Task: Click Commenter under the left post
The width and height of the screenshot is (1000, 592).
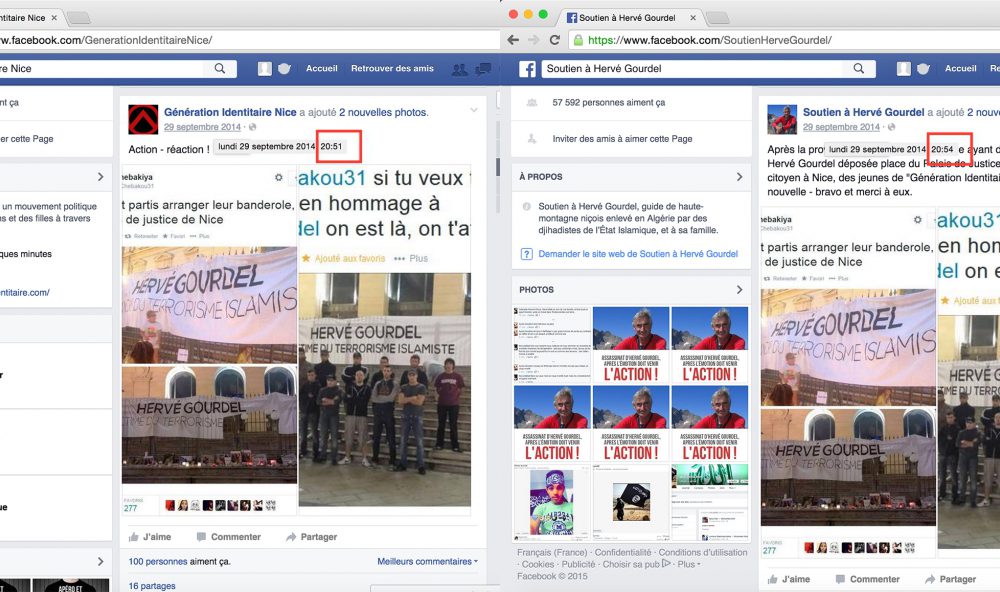Action: 228,537
